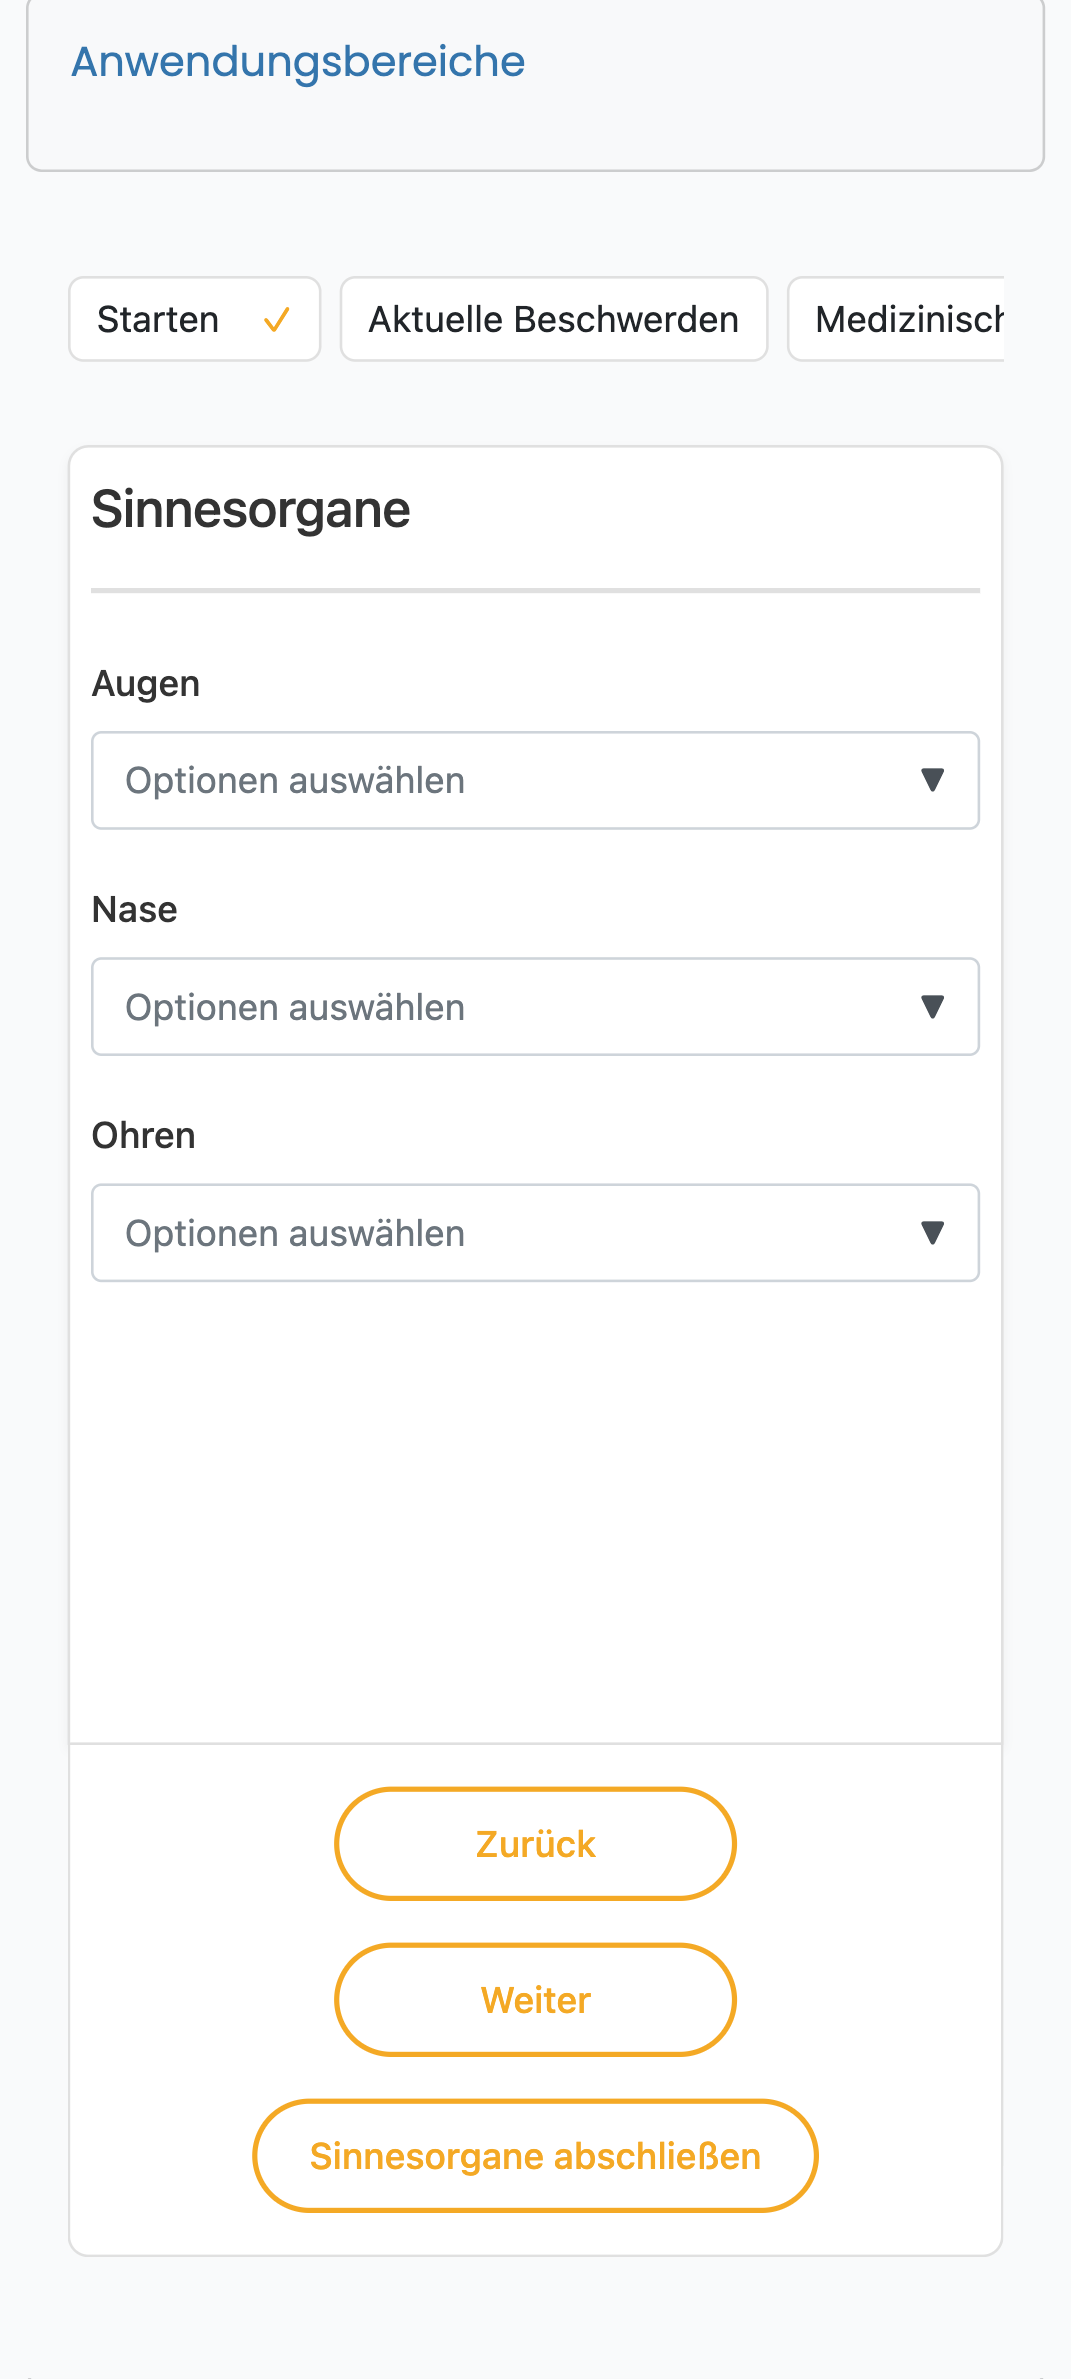Select the partially visible Medizinisch tab
This screenshot has height=2379, width=1071.
click(897, 319)
